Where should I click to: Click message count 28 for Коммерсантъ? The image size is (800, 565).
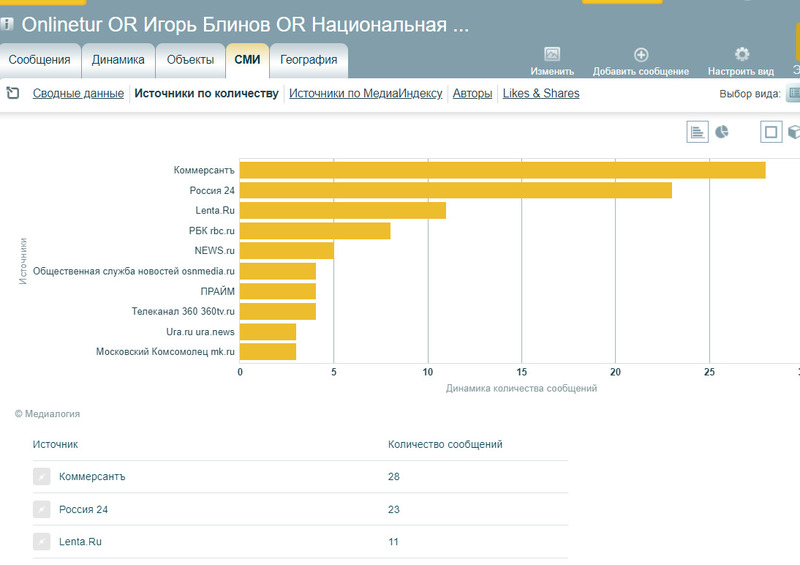(393, 477)
